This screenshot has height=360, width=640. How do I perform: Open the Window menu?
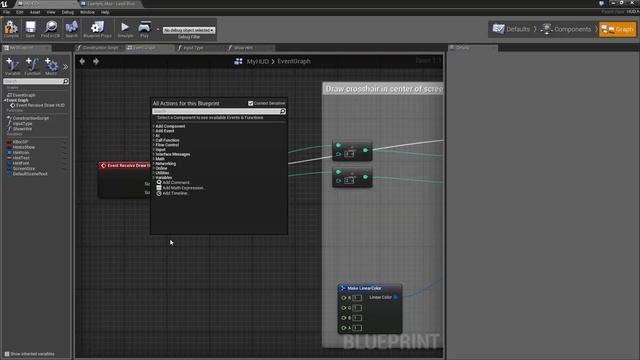point(87,12)
